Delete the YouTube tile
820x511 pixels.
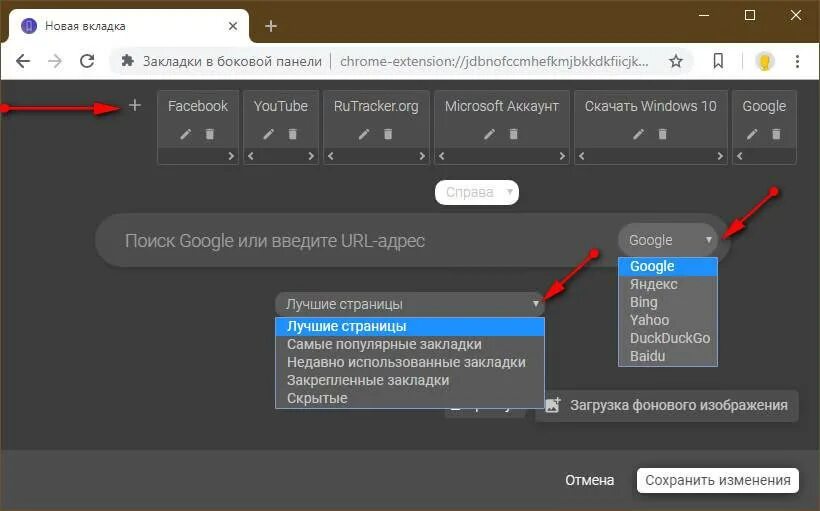click(293, 134)
